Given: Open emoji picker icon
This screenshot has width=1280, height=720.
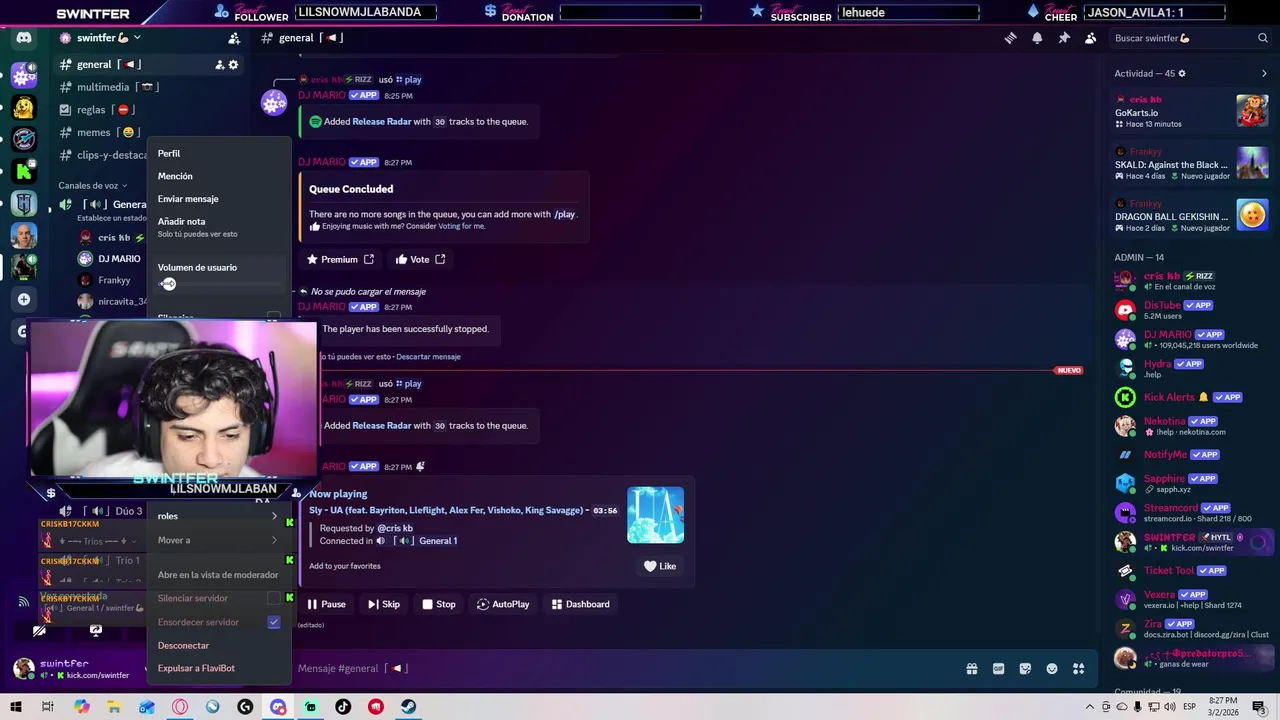Looking at the screenshot, I should click(1052, 669).
